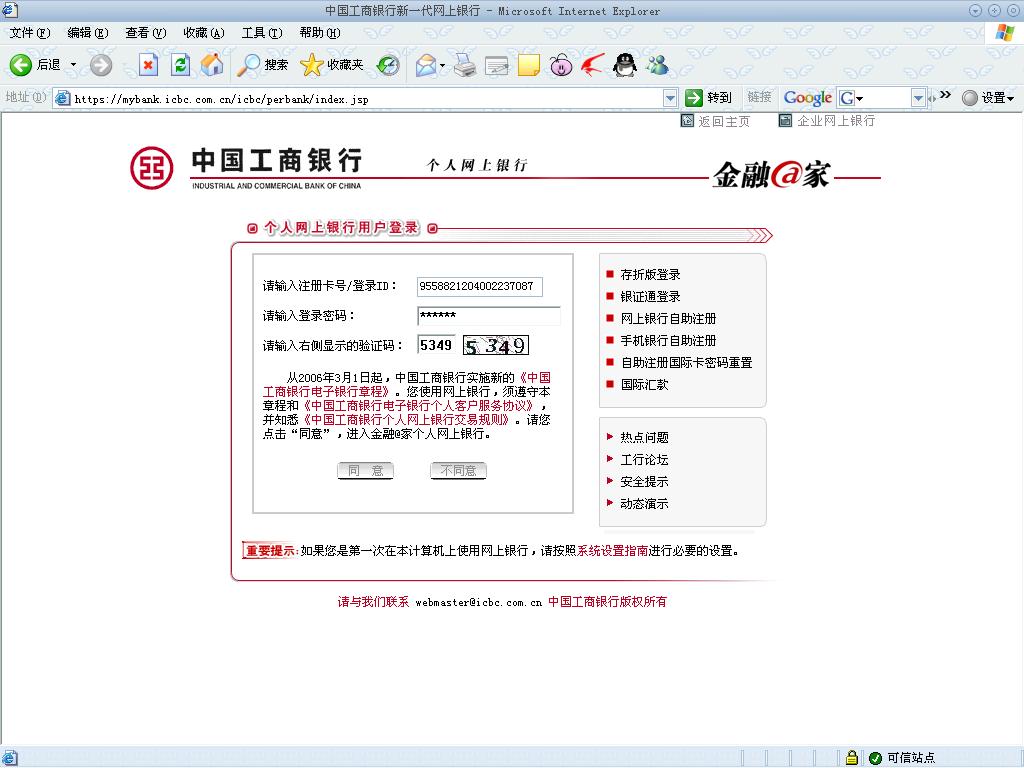Click 网上银行自助注册 link

[668, 319]
